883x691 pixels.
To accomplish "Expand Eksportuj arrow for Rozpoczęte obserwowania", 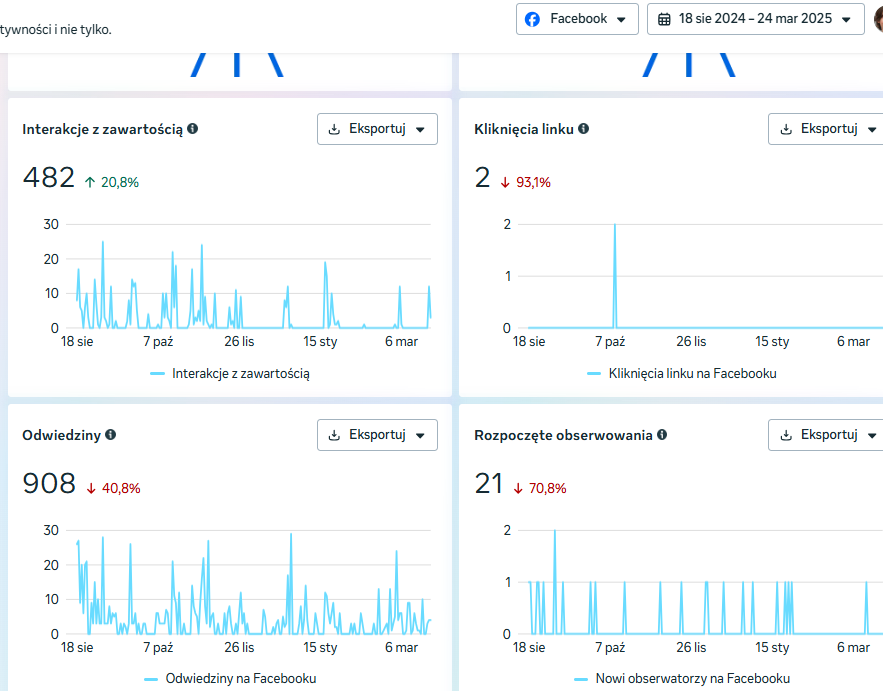I will [872, 435].
